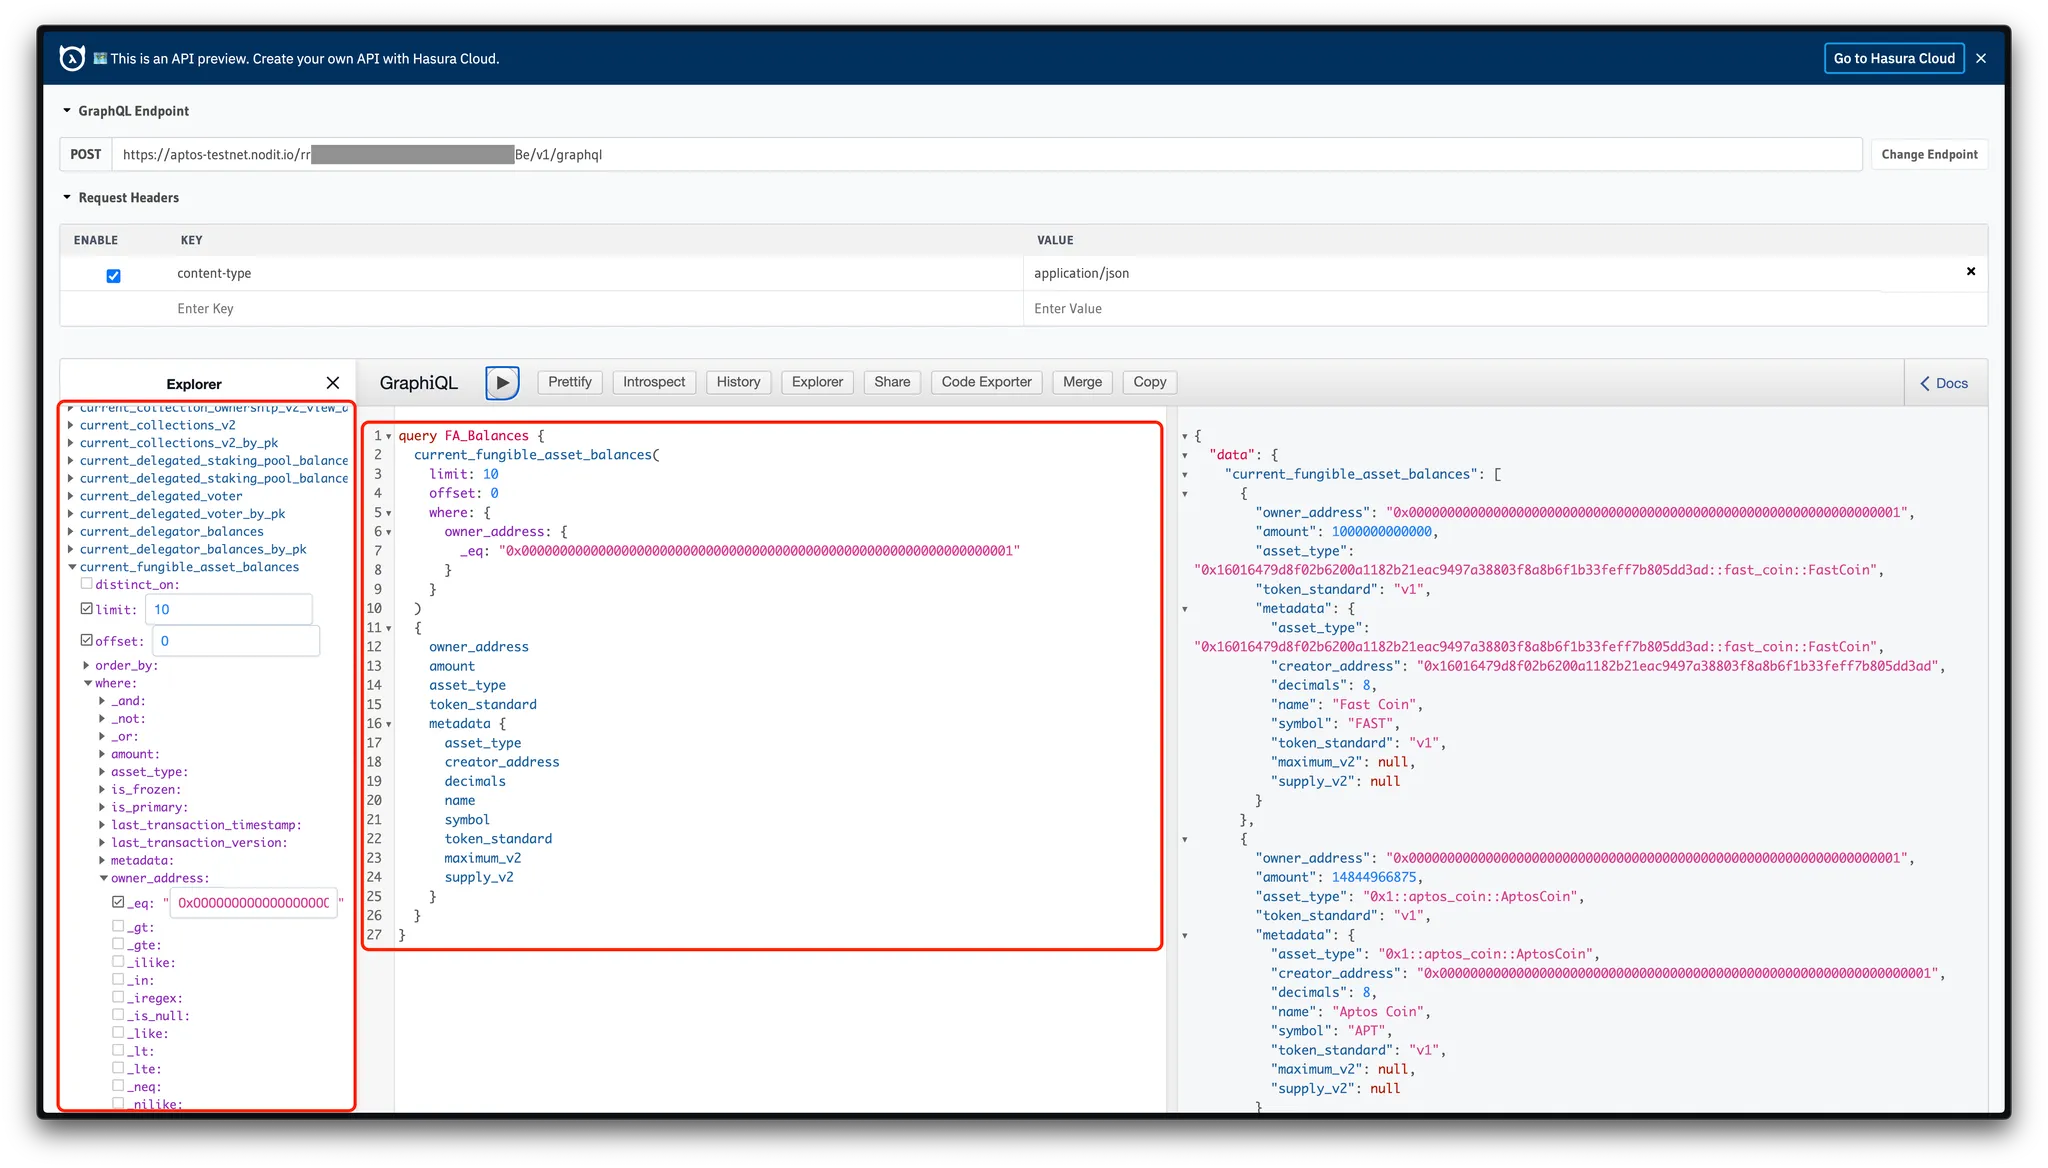Viewport: 2048px width, 1168px height.
Task: Check the _gt filter checkbox
Action: tap(118, 926)
